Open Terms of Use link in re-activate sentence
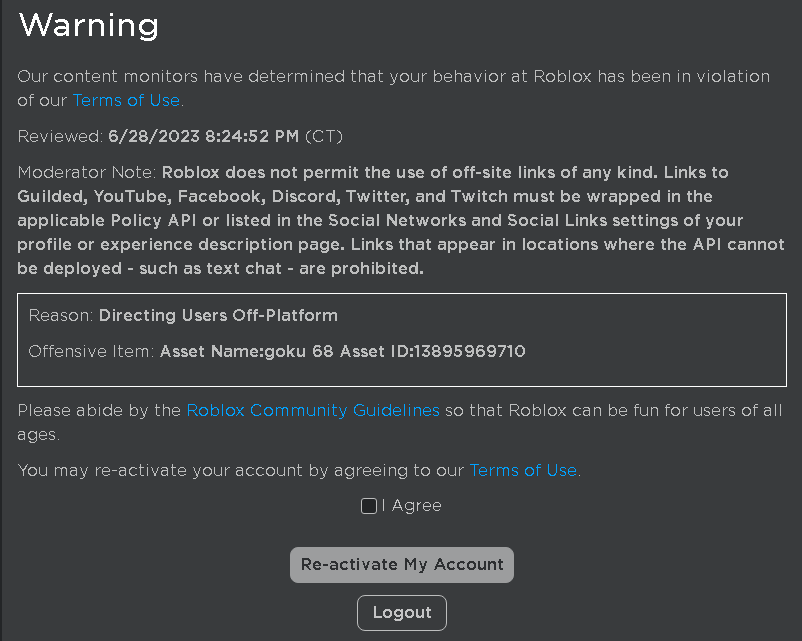The height and width of the screenshot is (641, 802). [523, 470]
